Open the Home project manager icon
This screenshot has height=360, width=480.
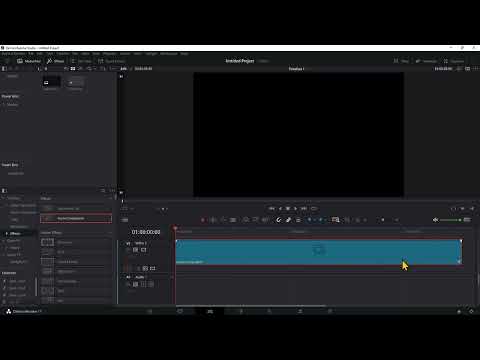pyautogui.click(x=459, y=311)
